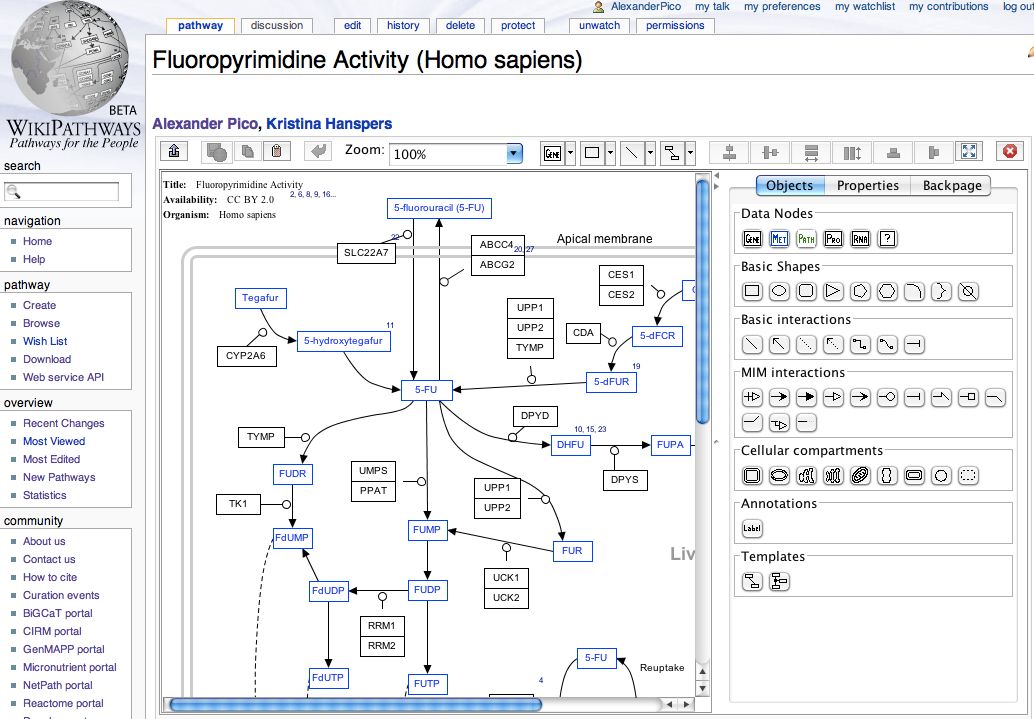Switch to the Properties tab
The image size is (1034, 719).
[867, 185]
